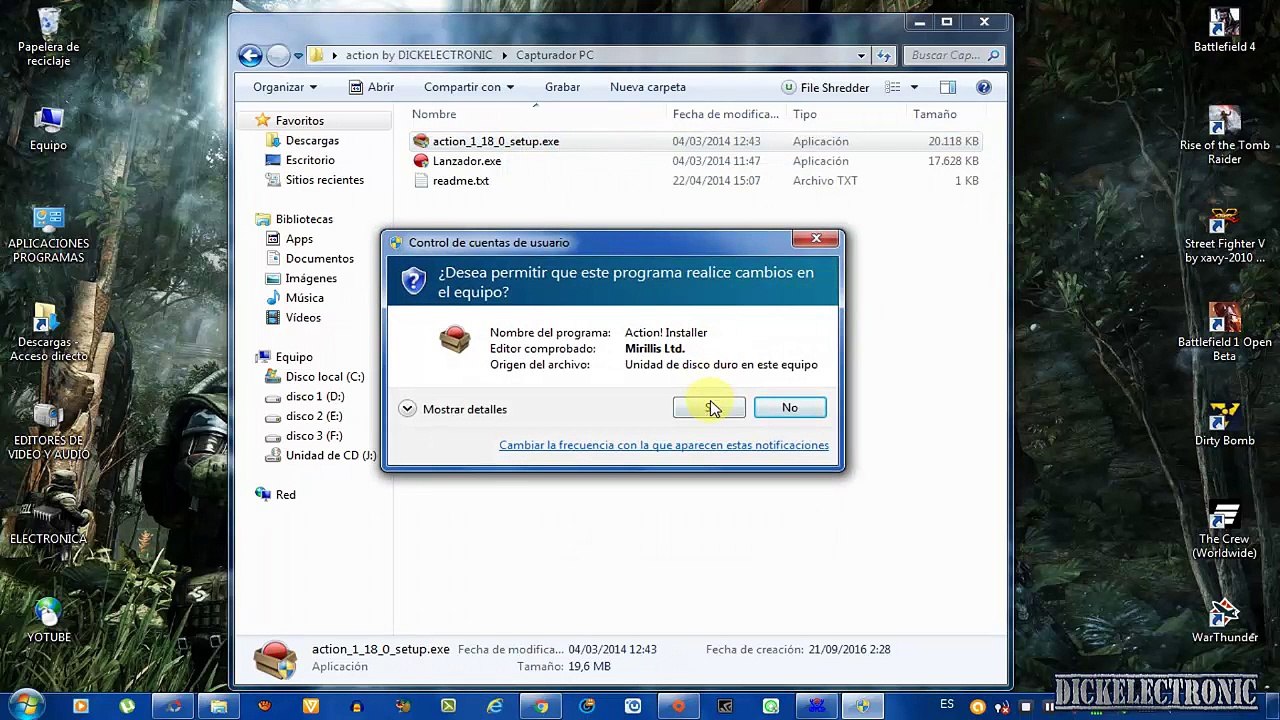1280x720 pixels.
Task: Toggle the preview pane icon
Action: pos(948,87)
